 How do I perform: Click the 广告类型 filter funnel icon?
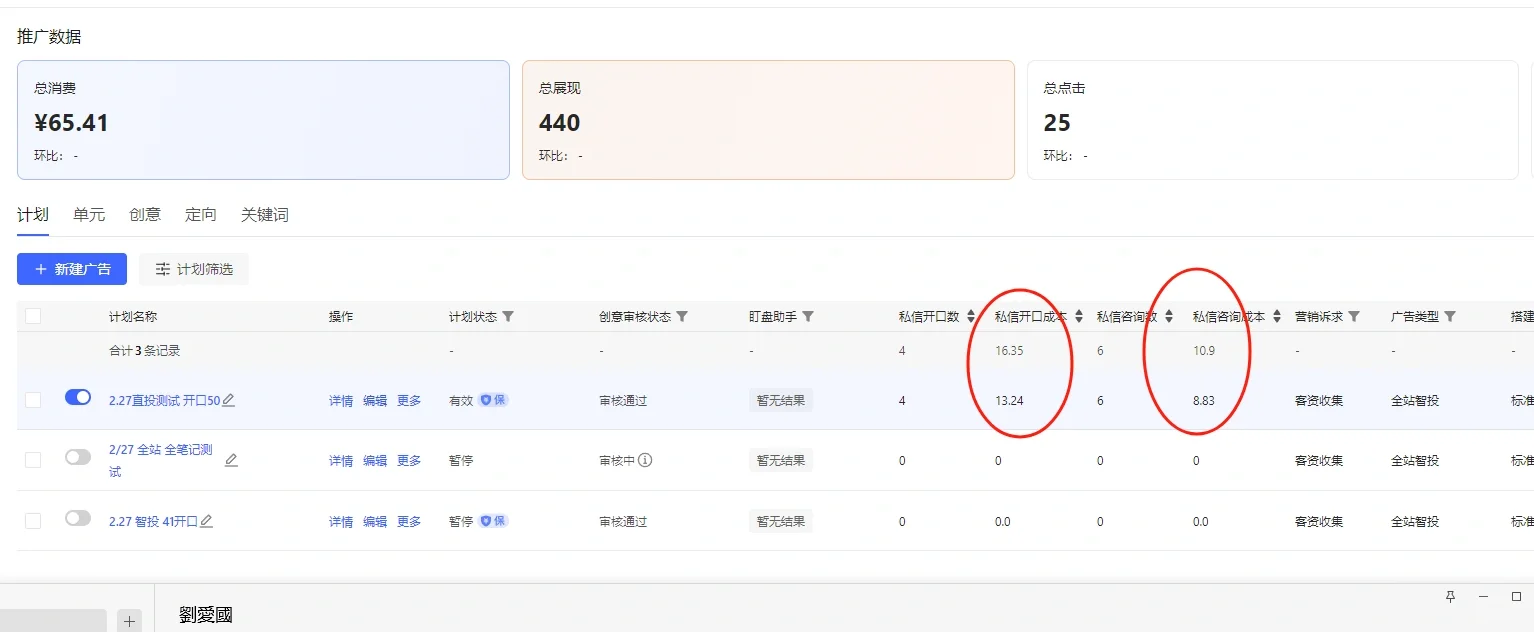point(1450,317)
